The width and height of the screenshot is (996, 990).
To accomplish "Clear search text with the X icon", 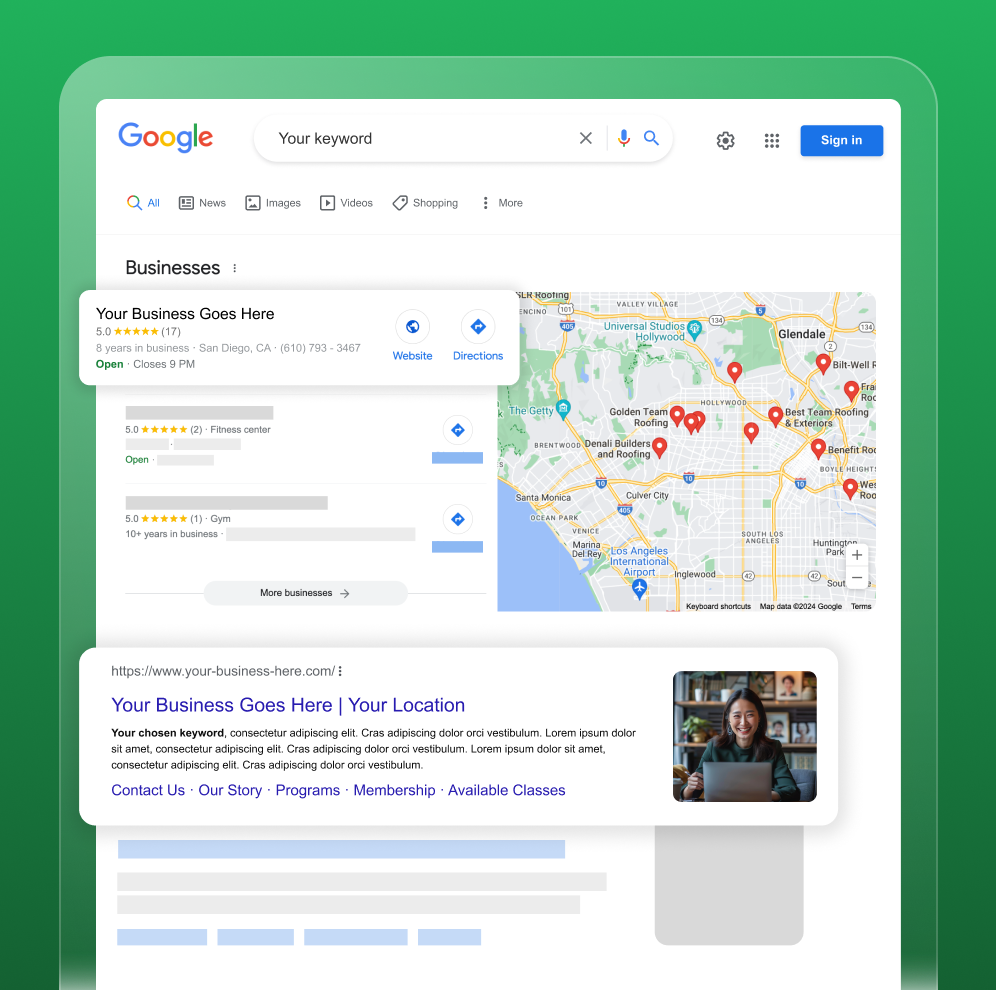I will click(586, 139).
